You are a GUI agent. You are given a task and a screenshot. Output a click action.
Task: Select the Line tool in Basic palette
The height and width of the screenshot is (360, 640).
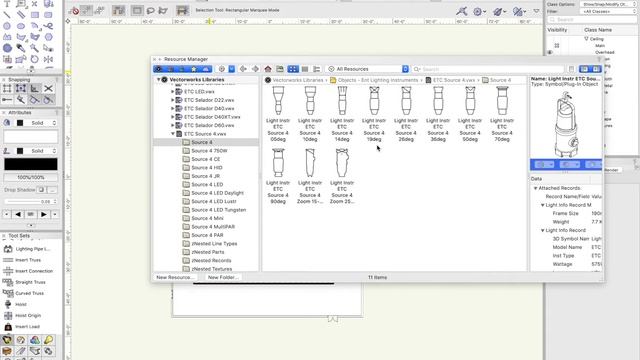pyautogui.click(x=7, y=15)
